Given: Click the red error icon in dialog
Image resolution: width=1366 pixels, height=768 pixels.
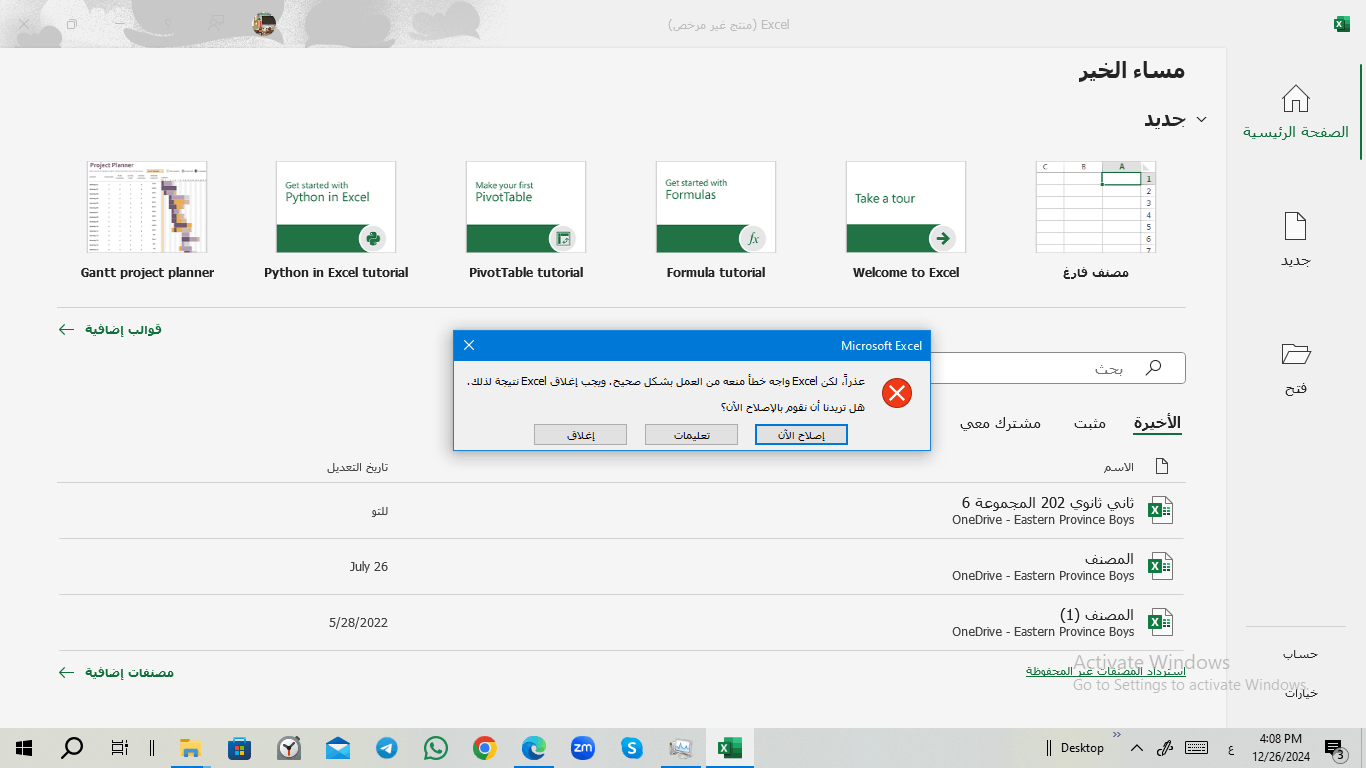Looking at the screenshot, I should point(897,393).
